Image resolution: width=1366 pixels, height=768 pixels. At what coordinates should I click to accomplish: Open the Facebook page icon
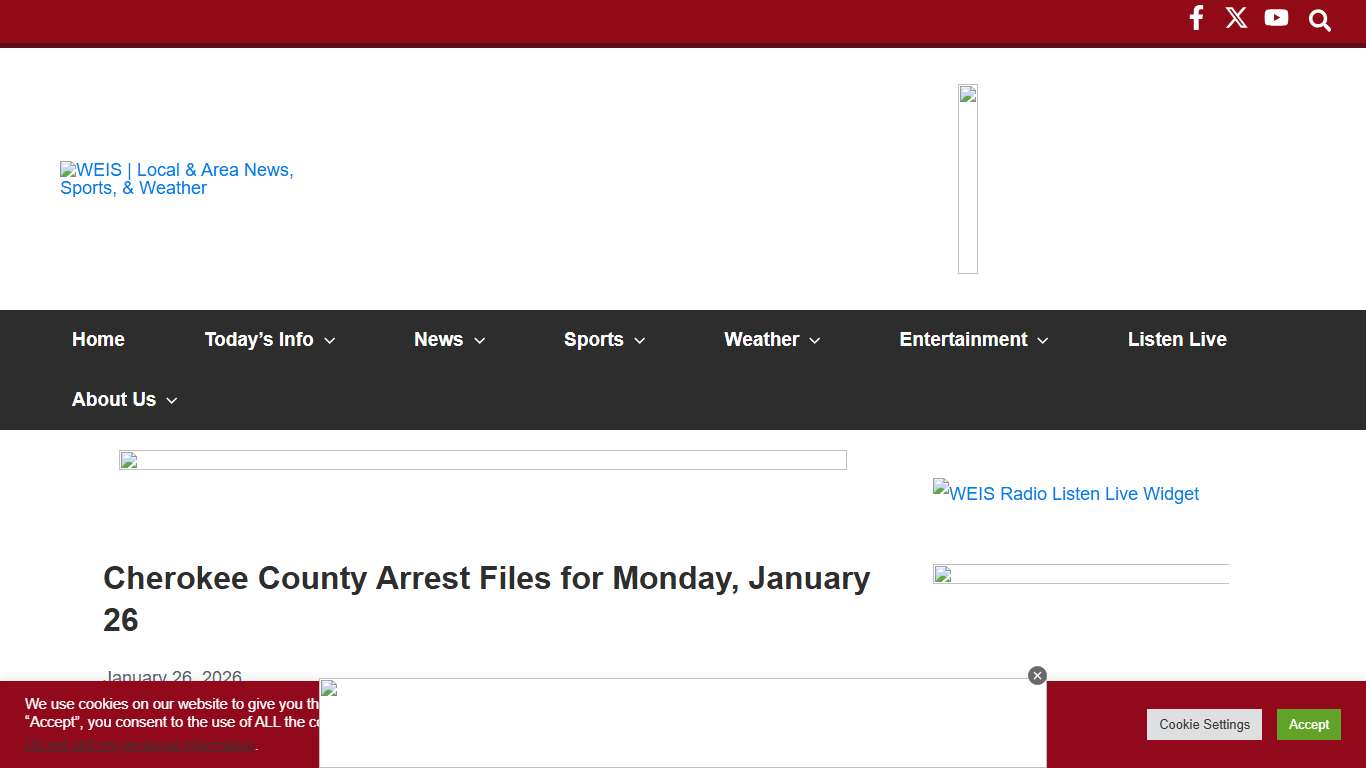(1196, 17)
